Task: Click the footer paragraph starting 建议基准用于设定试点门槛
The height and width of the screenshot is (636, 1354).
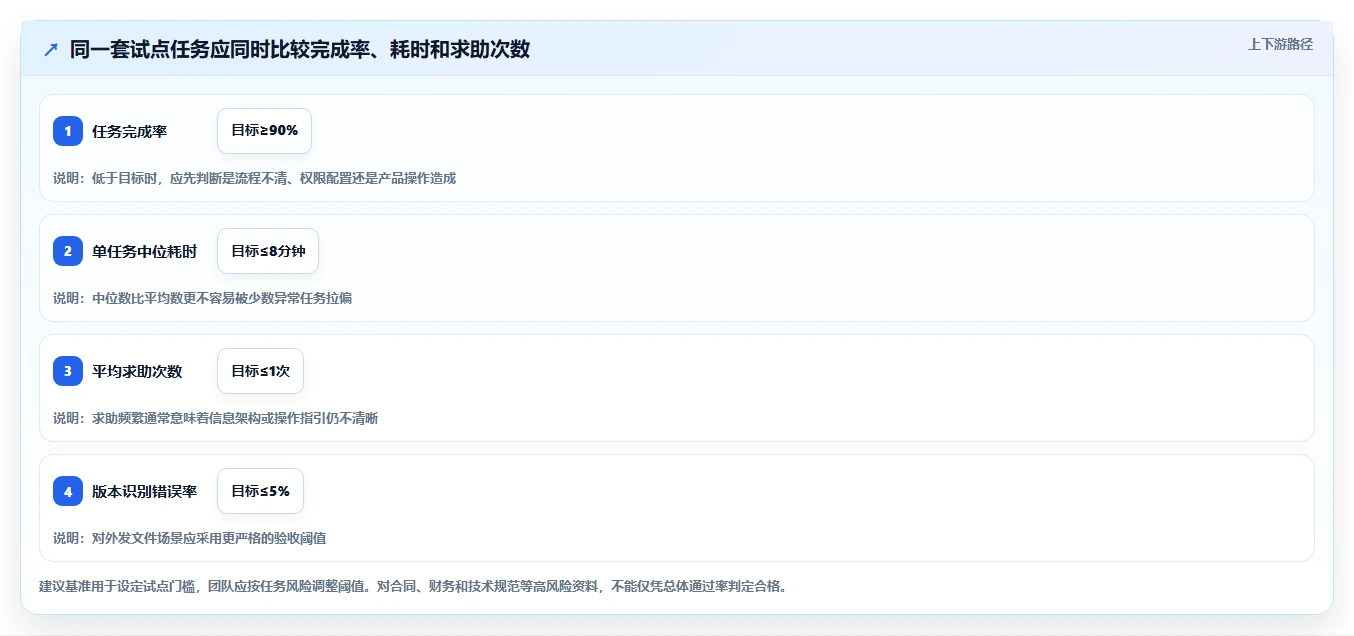Action: point(413,586)
